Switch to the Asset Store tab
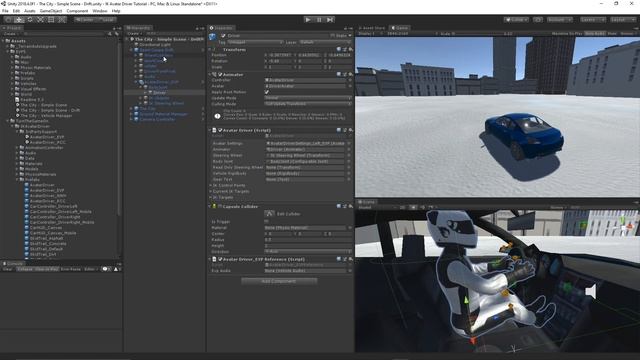 372,28
